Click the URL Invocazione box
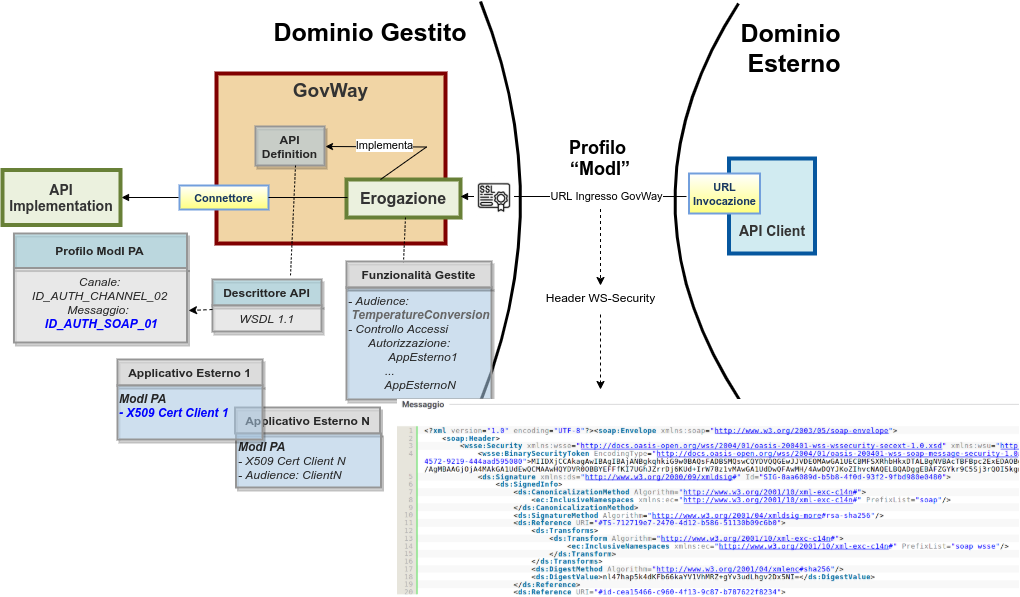The image size is (1020, 597). pos(724,194)
